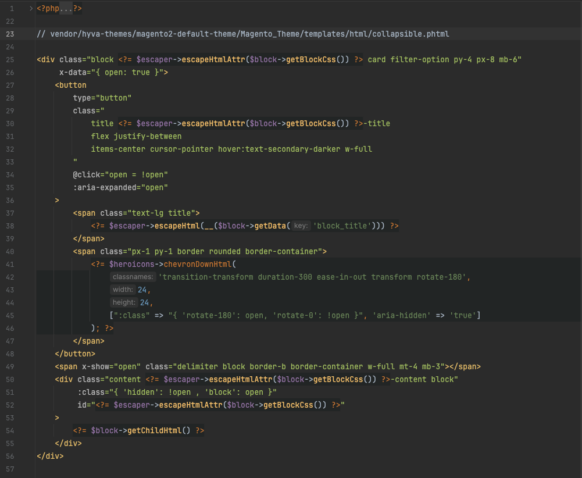Click the '-title' suffix on line 30
The image size is (582, 478).
tap(377, 124)
